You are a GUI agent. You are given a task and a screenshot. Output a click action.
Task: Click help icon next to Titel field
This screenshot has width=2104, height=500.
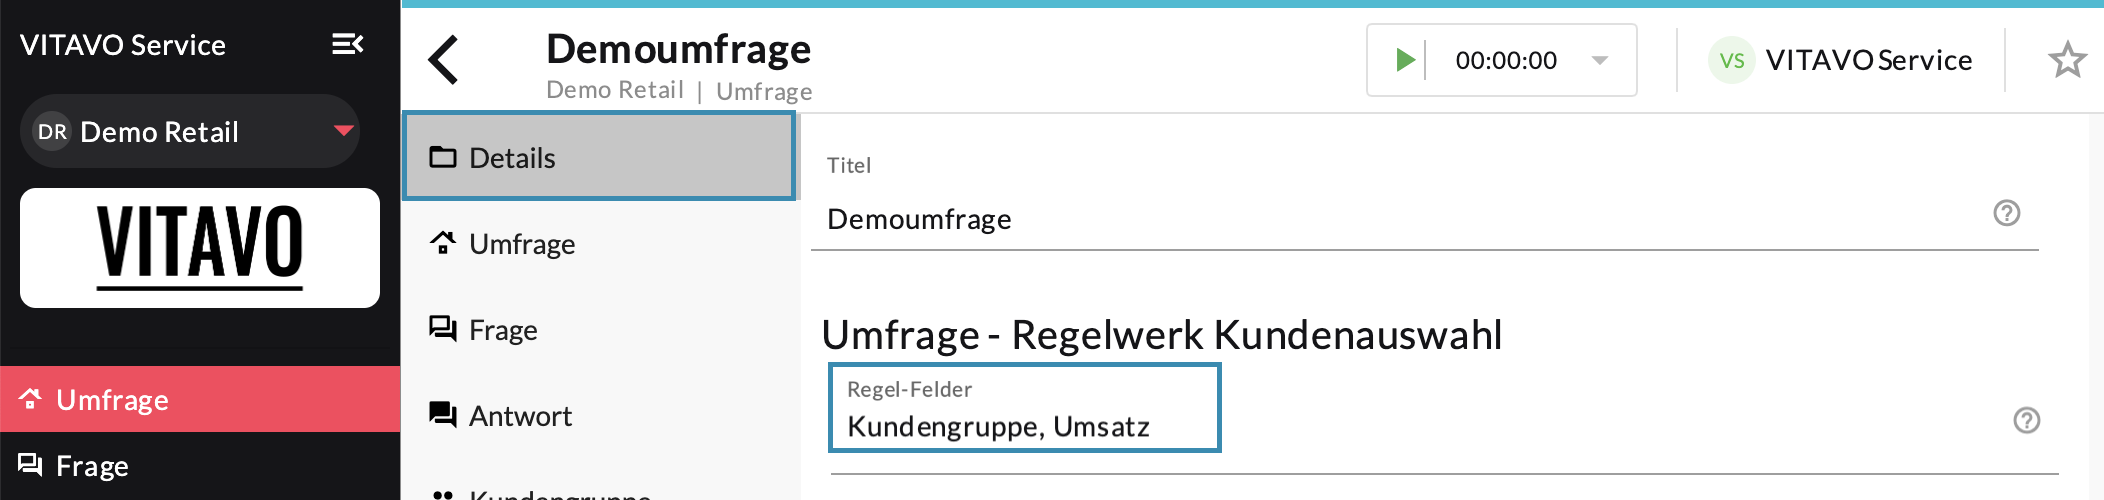click(x=2006, y=213)
